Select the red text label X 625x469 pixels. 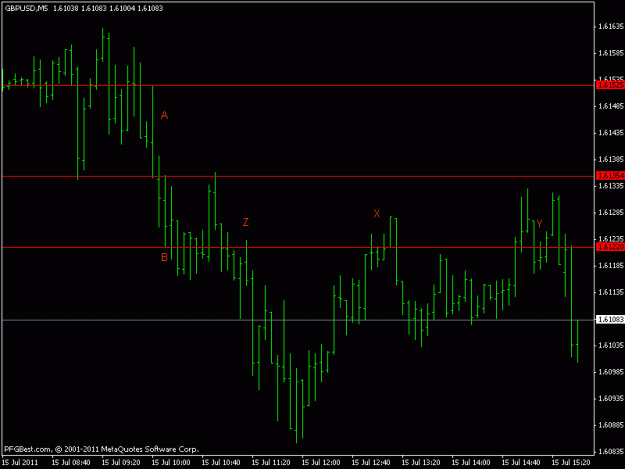click(377, 214)
